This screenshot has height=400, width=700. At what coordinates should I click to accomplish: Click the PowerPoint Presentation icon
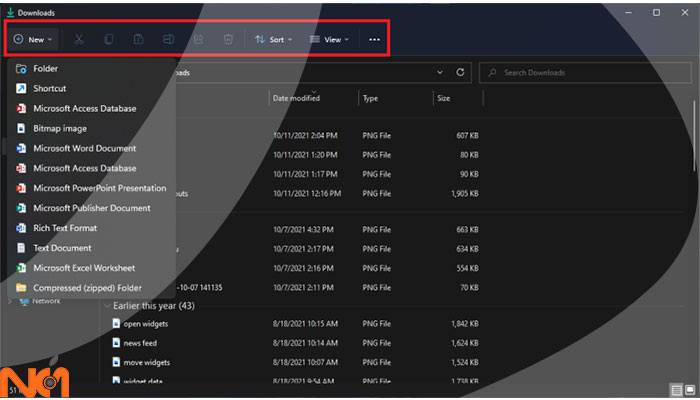21,188
